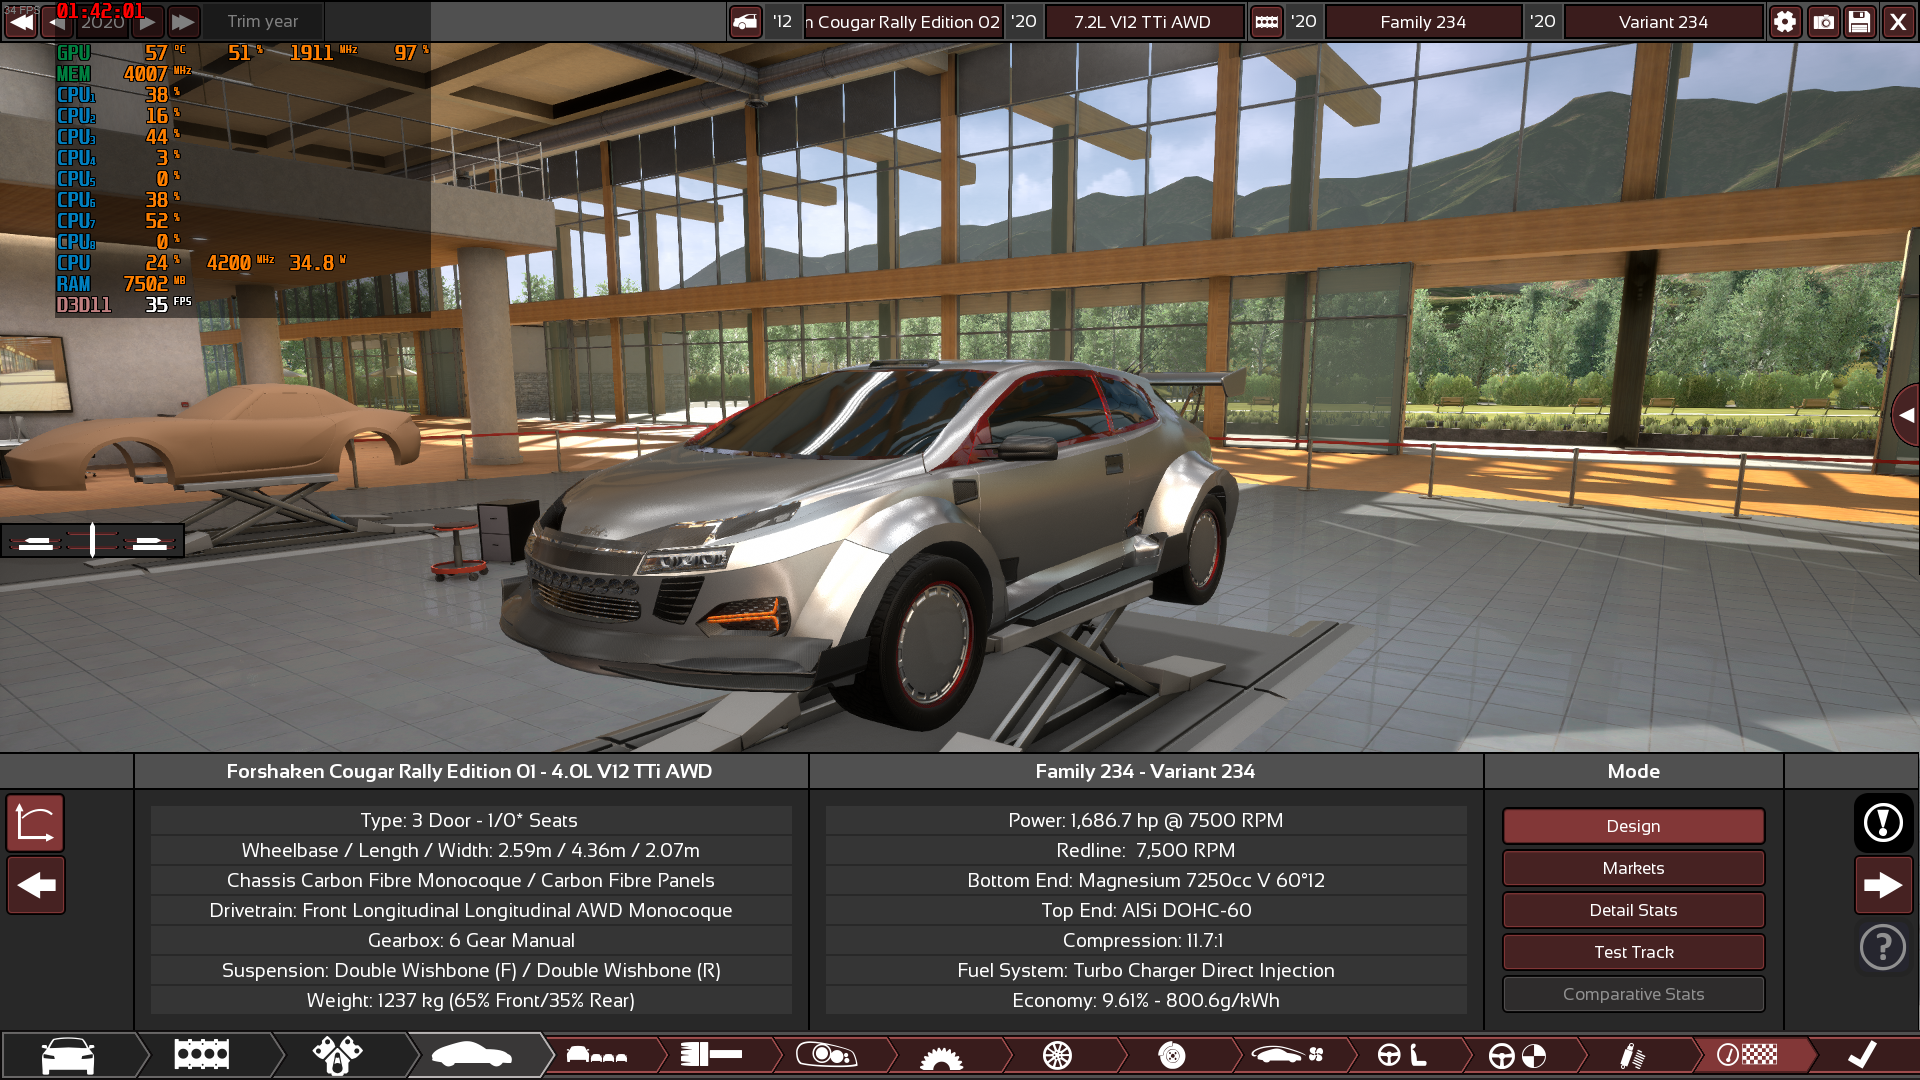Click the Economy 9.61% stat line
The height and width of the screenshot is (1080, 1920).
1145,1000
